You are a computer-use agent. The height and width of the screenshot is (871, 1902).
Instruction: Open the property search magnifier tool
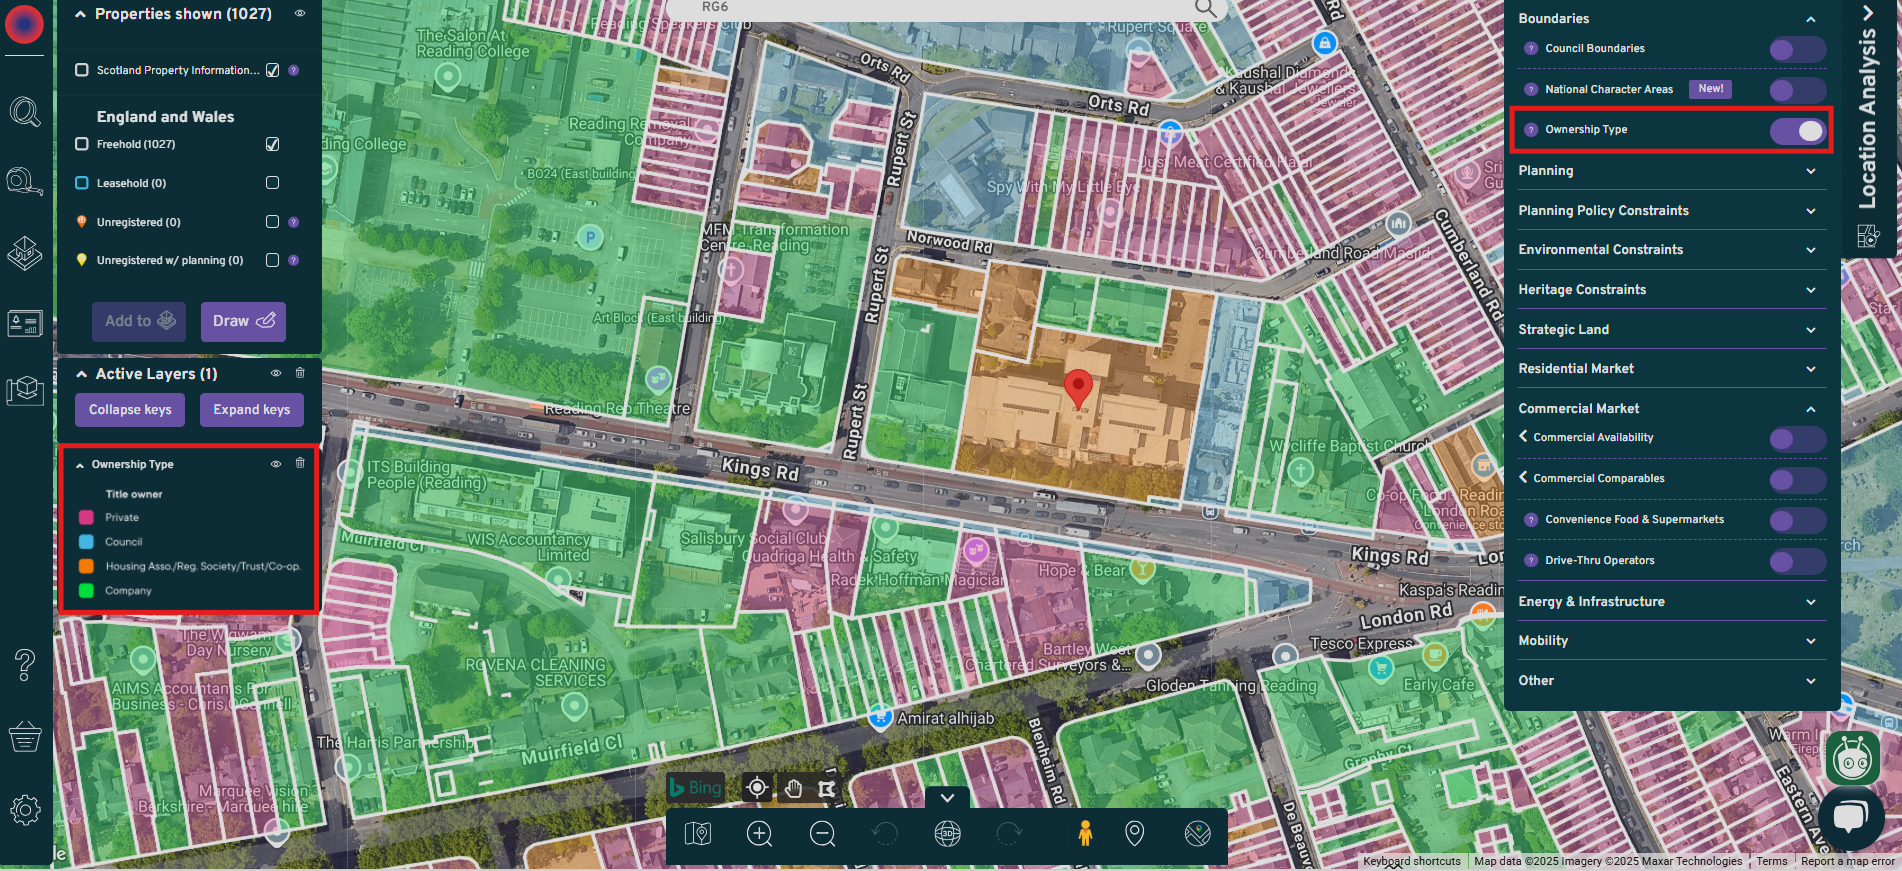pyautogui.click(x=25, y=111)
